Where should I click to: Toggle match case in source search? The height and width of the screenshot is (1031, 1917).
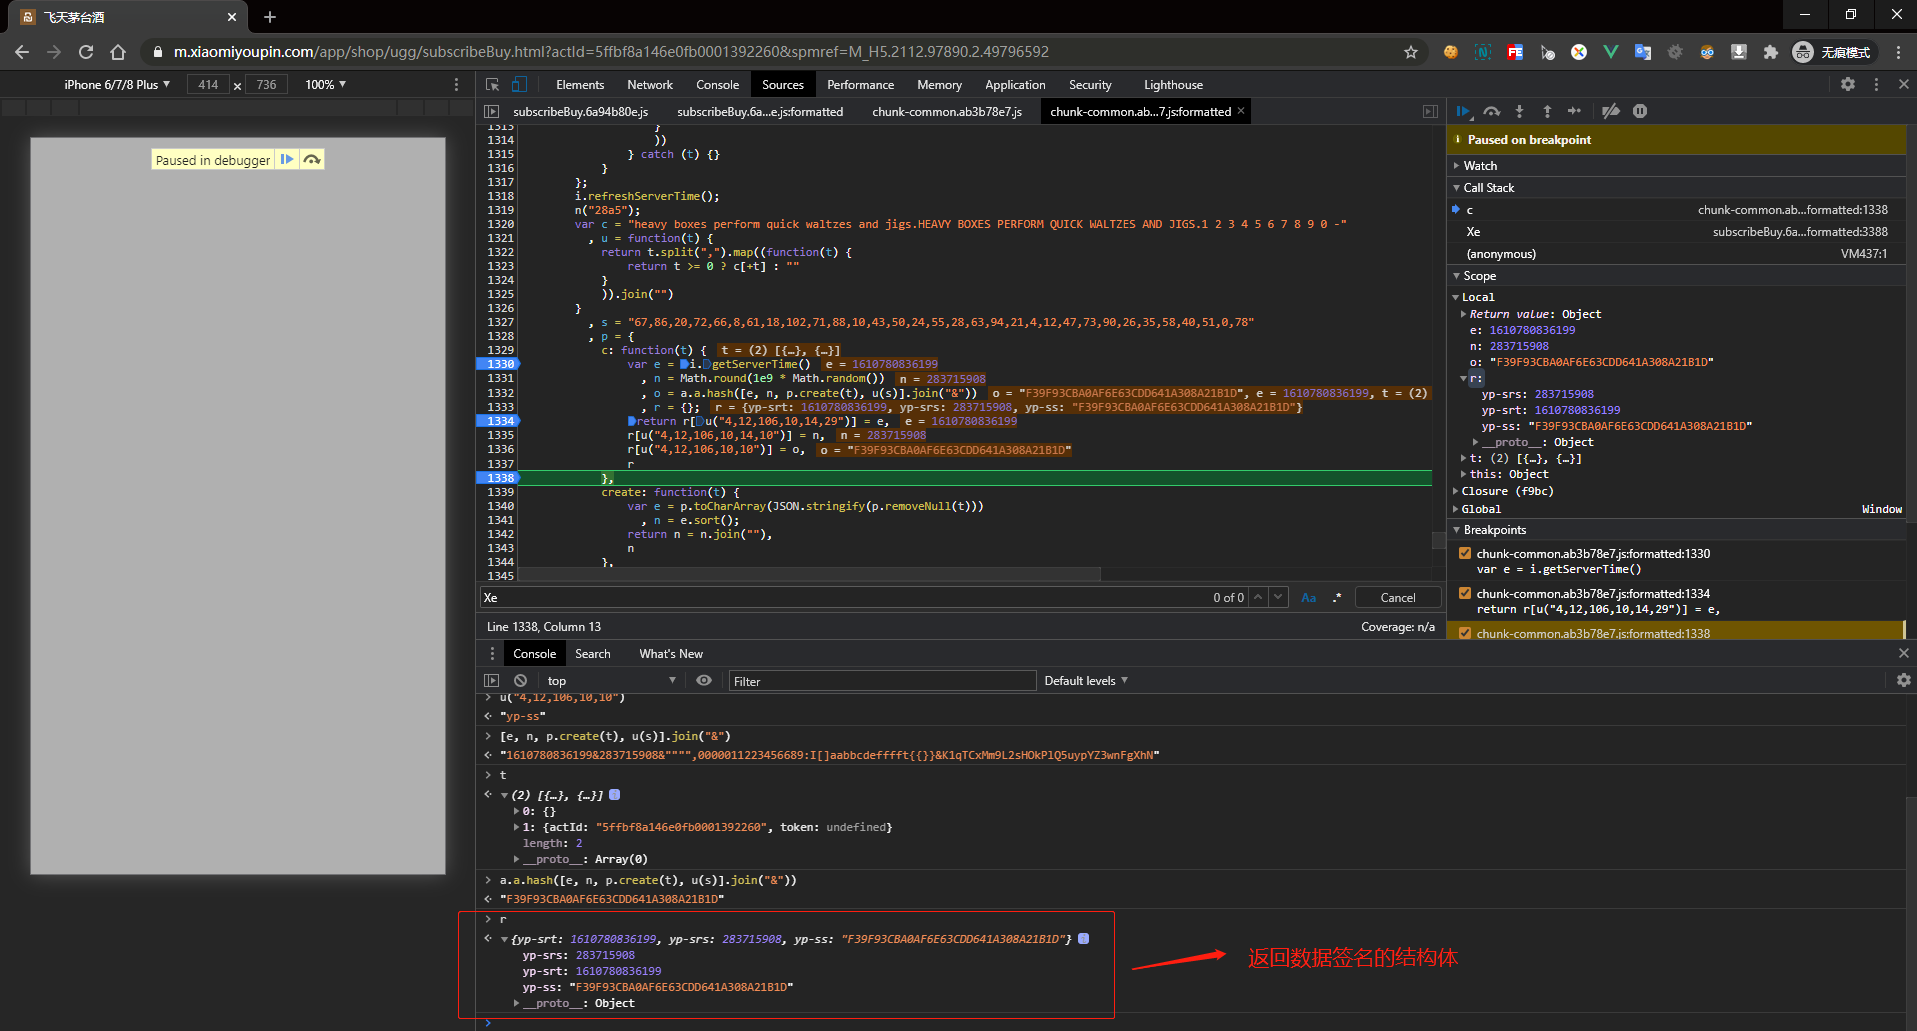(x=1309, y=598)
